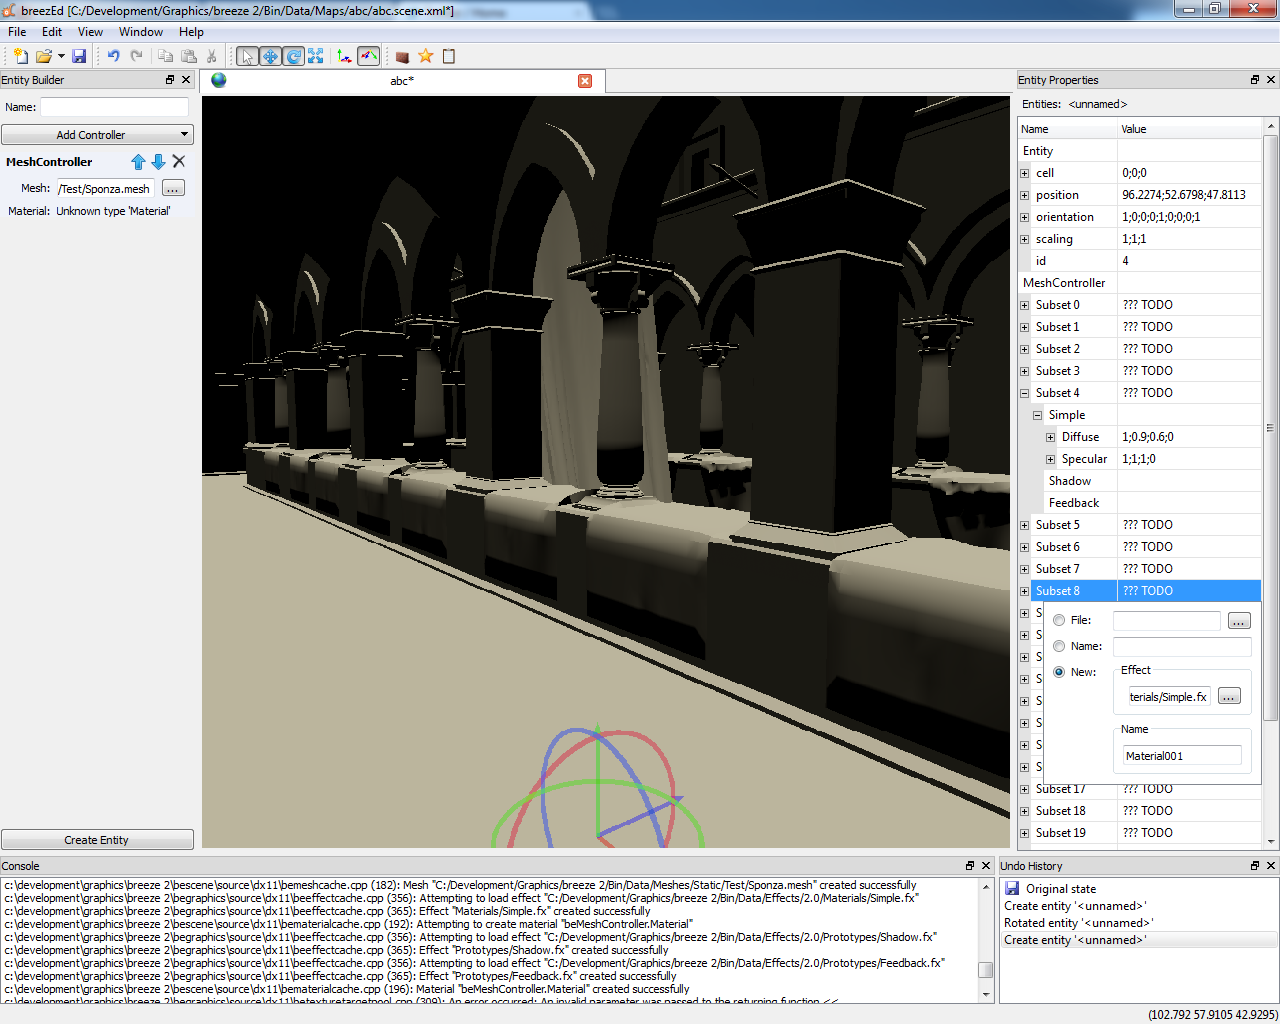
Task: Open the Add Controller dropdown
Action: [97, 135]
